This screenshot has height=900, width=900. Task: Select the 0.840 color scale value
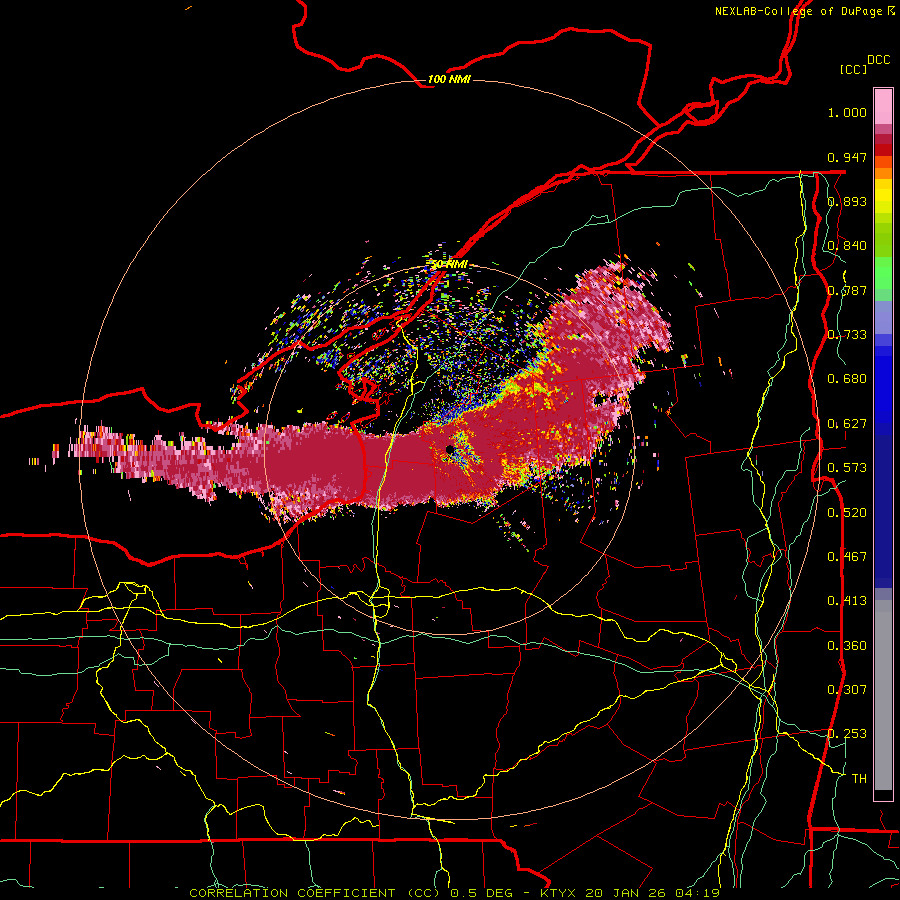tap(847, 246)
